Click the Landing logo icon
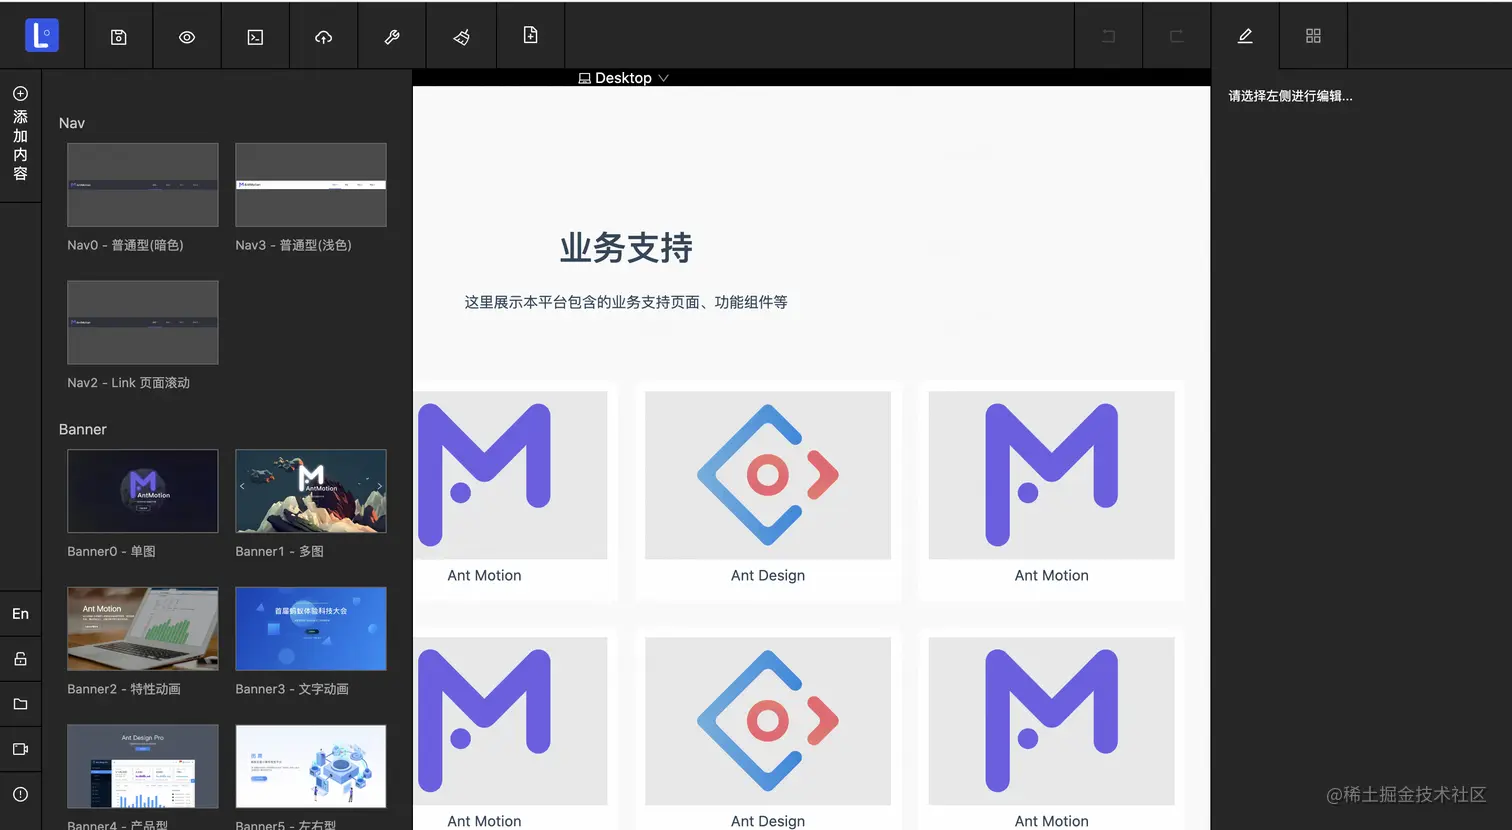 (x=42, y=36)
